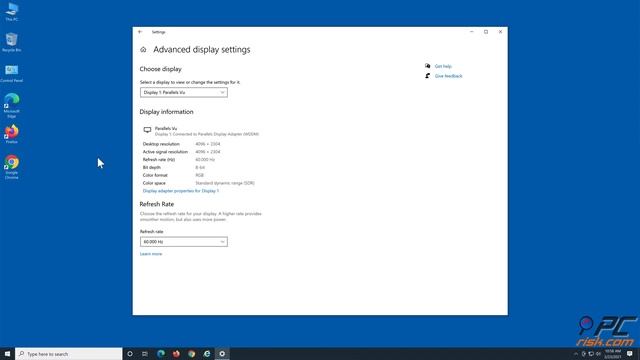Open the 60.000 Hz refresh rate dropdown
The image size is (640, 360).
tap(184, 242)
